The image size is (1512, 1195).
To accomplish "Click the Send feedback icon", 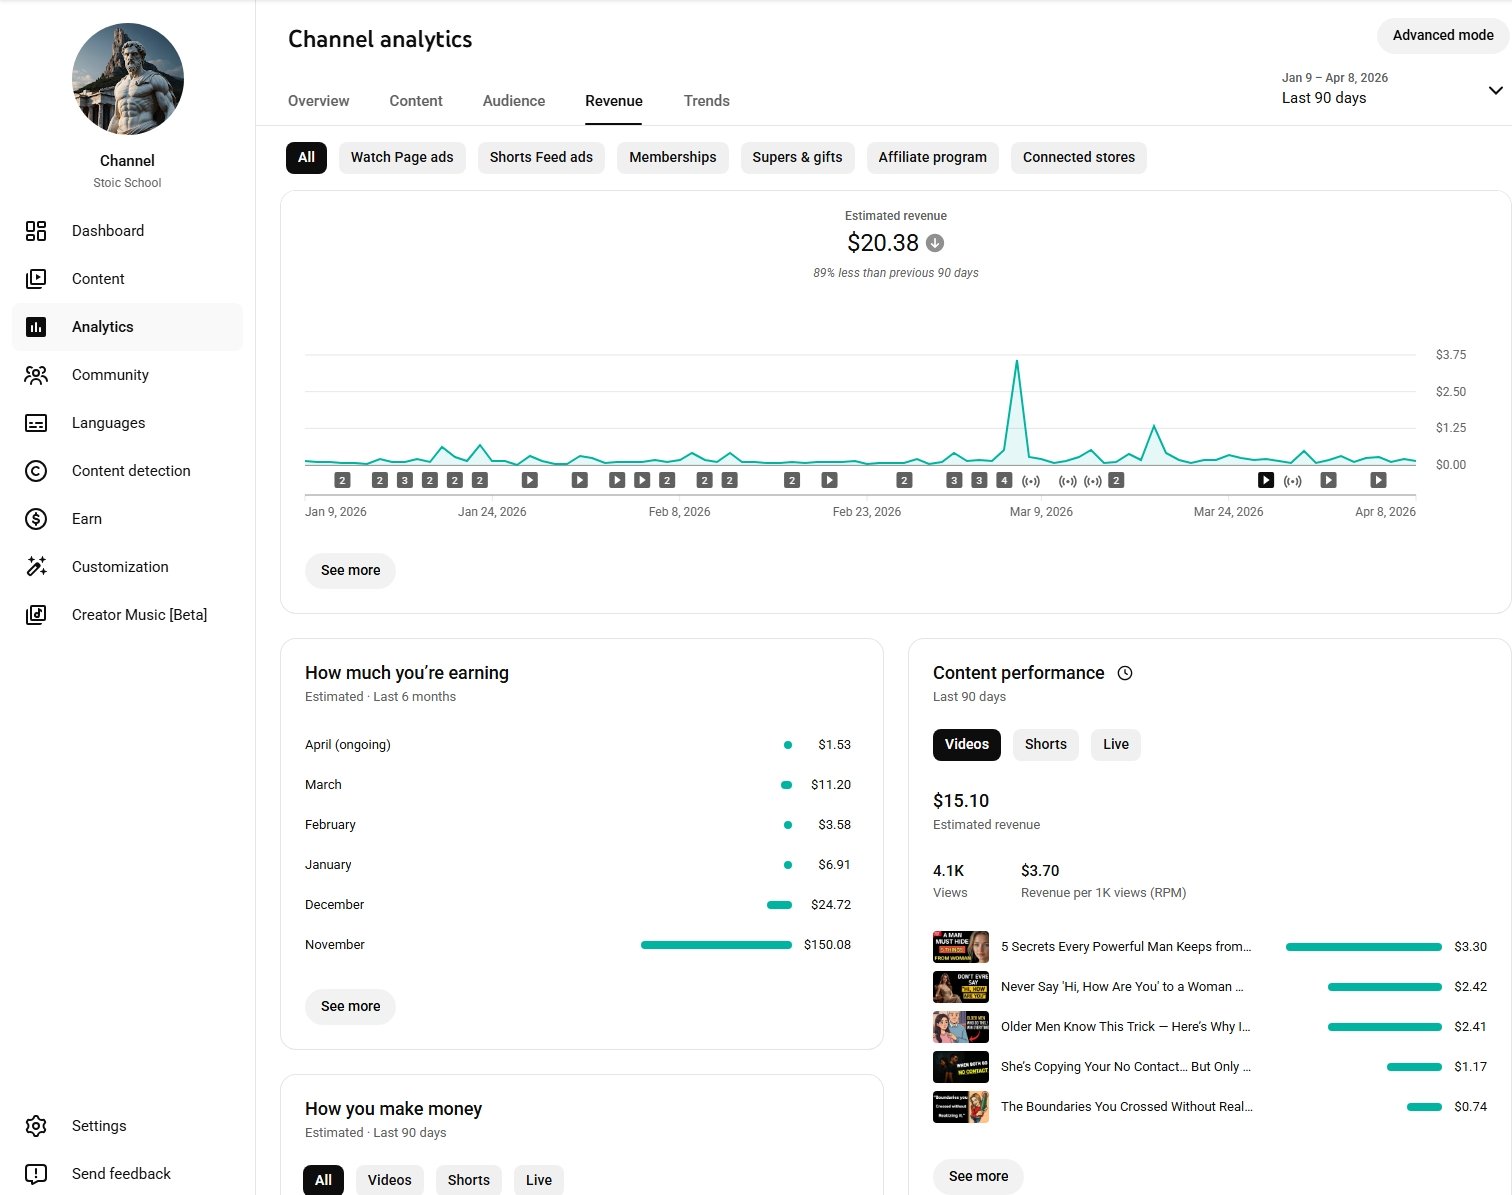I will 36,1174.
